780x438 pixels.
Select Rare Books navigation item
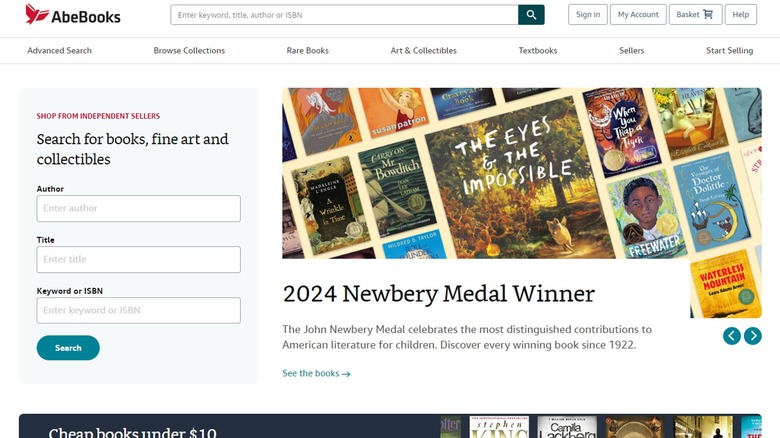[308, 51]
